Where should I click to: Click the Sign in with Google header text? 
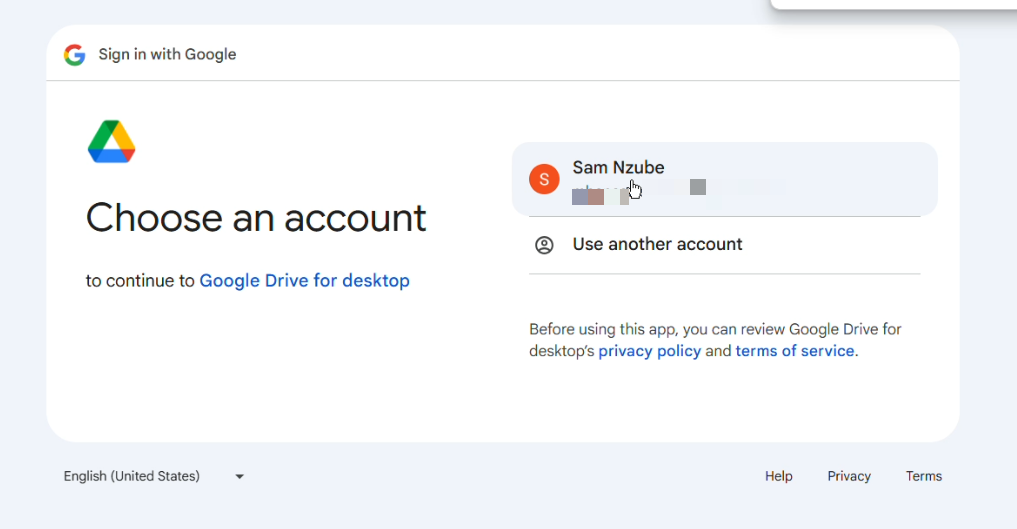(167, 55)
